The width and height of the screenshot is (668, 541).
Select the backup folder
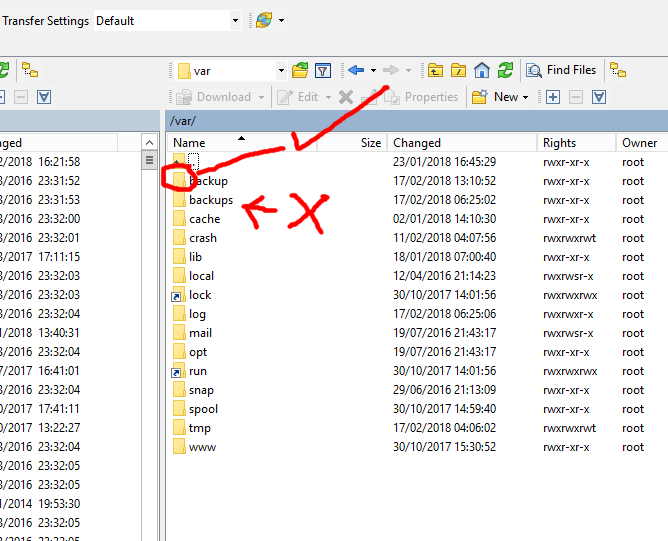[208, 181]
